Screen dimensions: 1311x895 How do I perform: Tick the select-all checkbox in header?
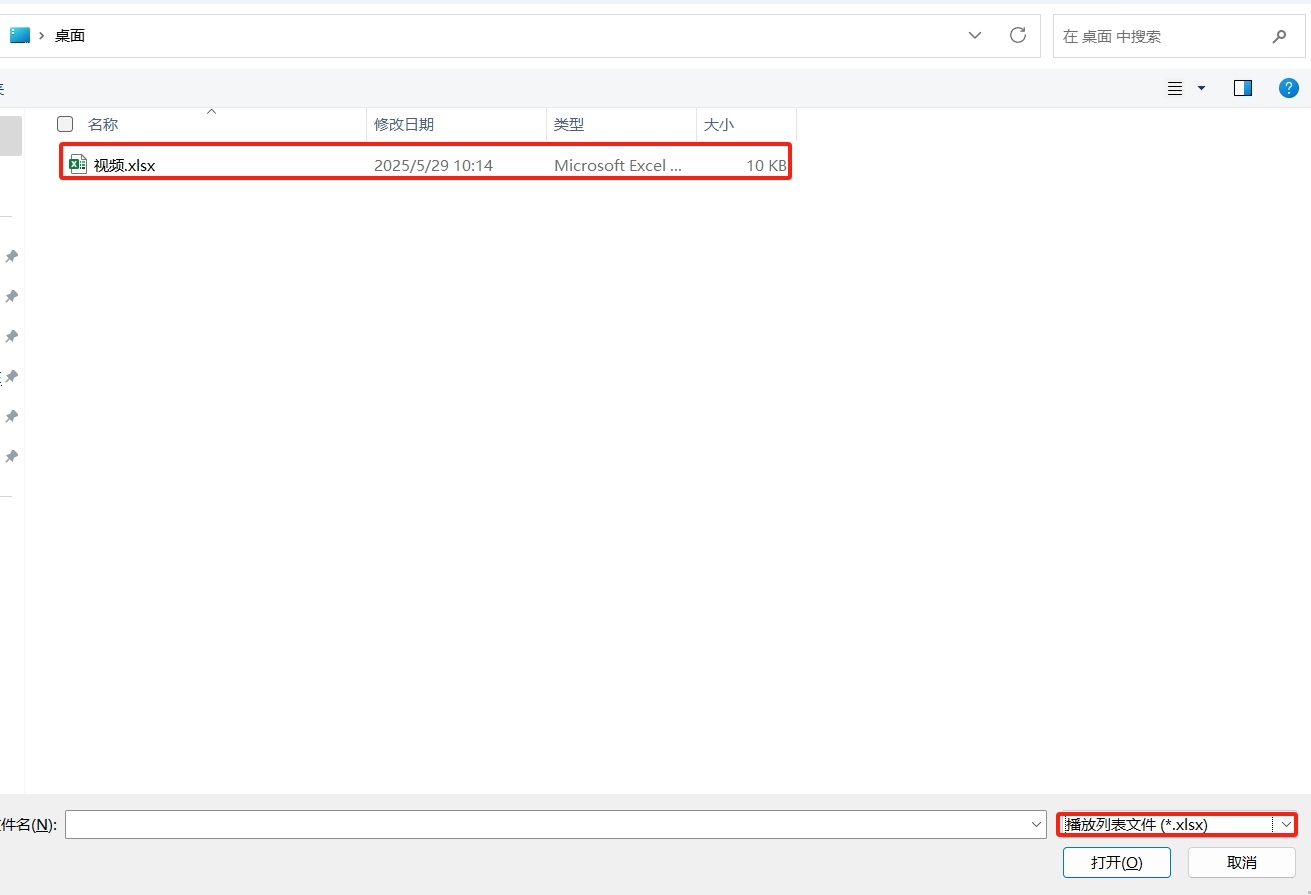65,124
